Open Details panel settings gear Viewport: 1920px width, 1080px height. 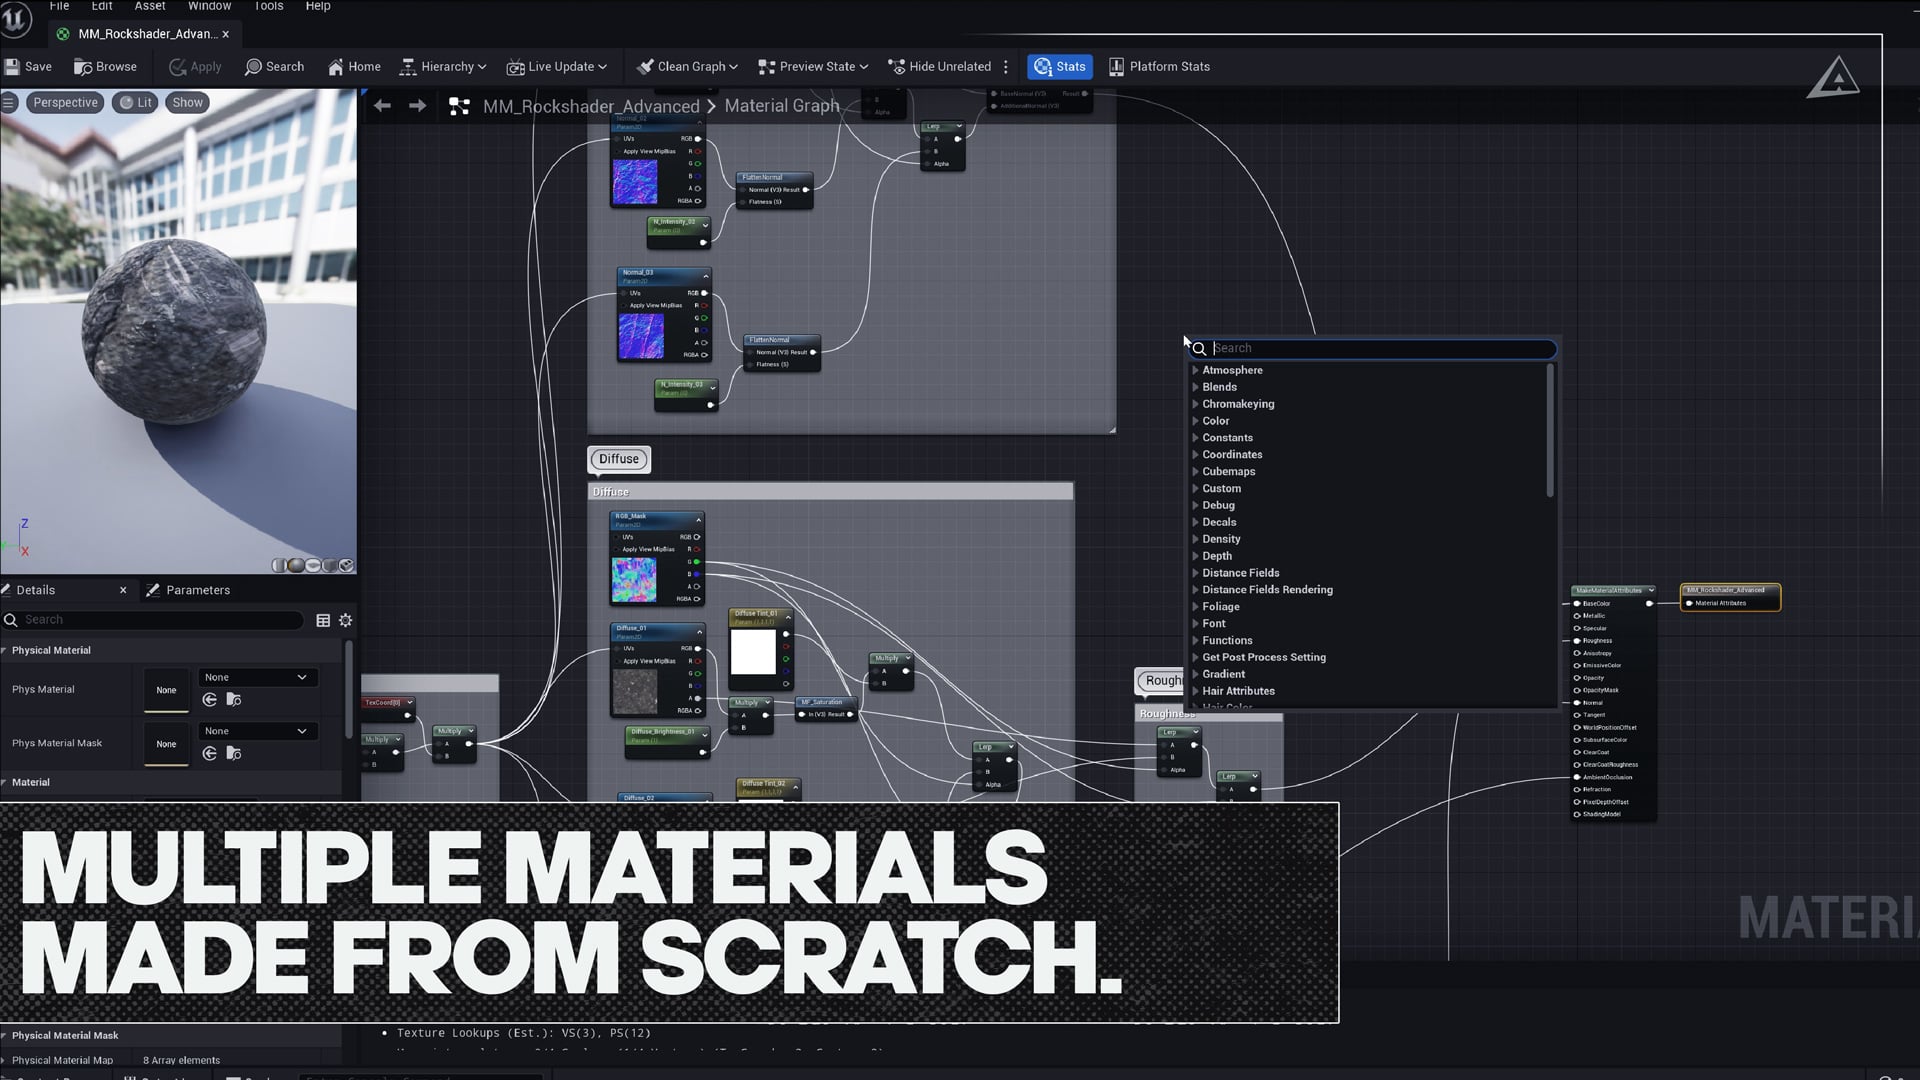point(346,621)
